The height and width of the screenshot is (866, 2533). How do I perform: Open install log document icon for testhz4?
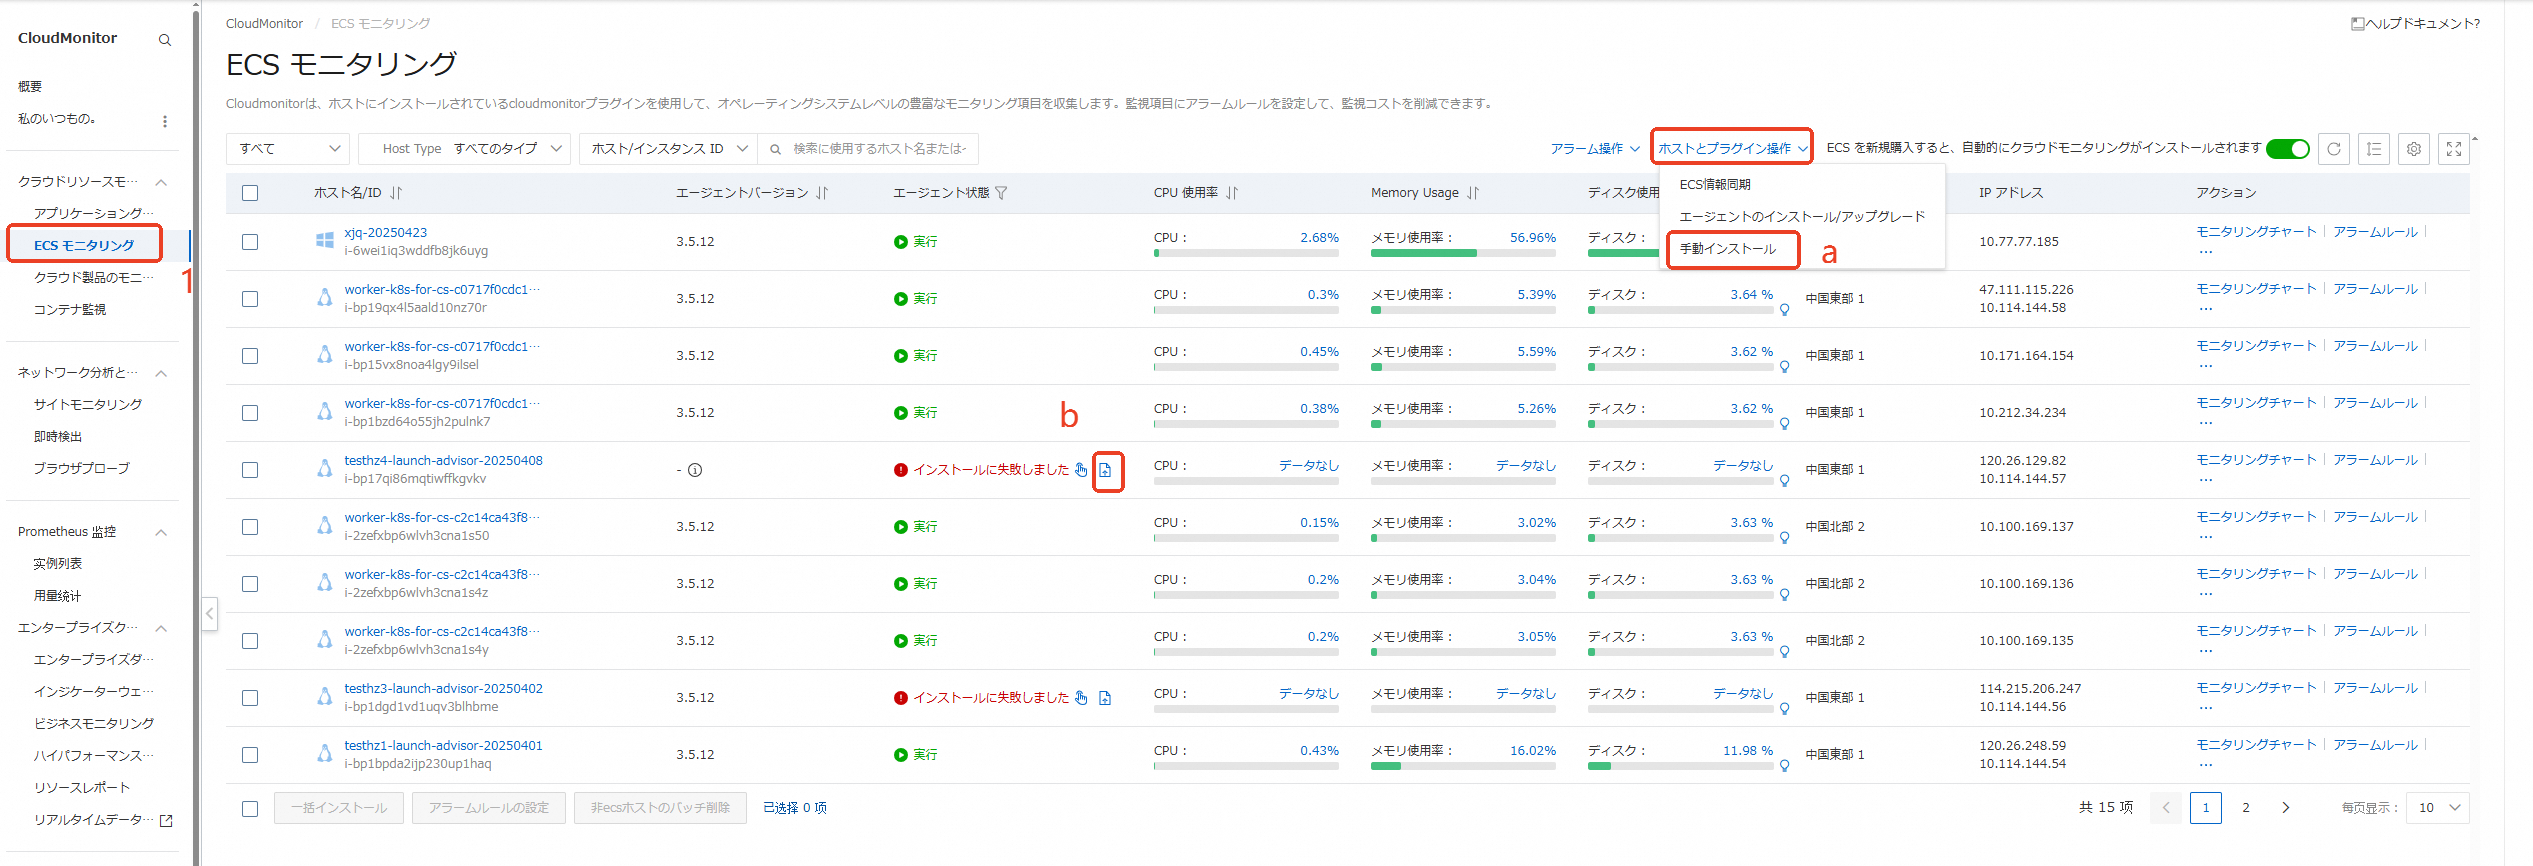pos(1105,470)
